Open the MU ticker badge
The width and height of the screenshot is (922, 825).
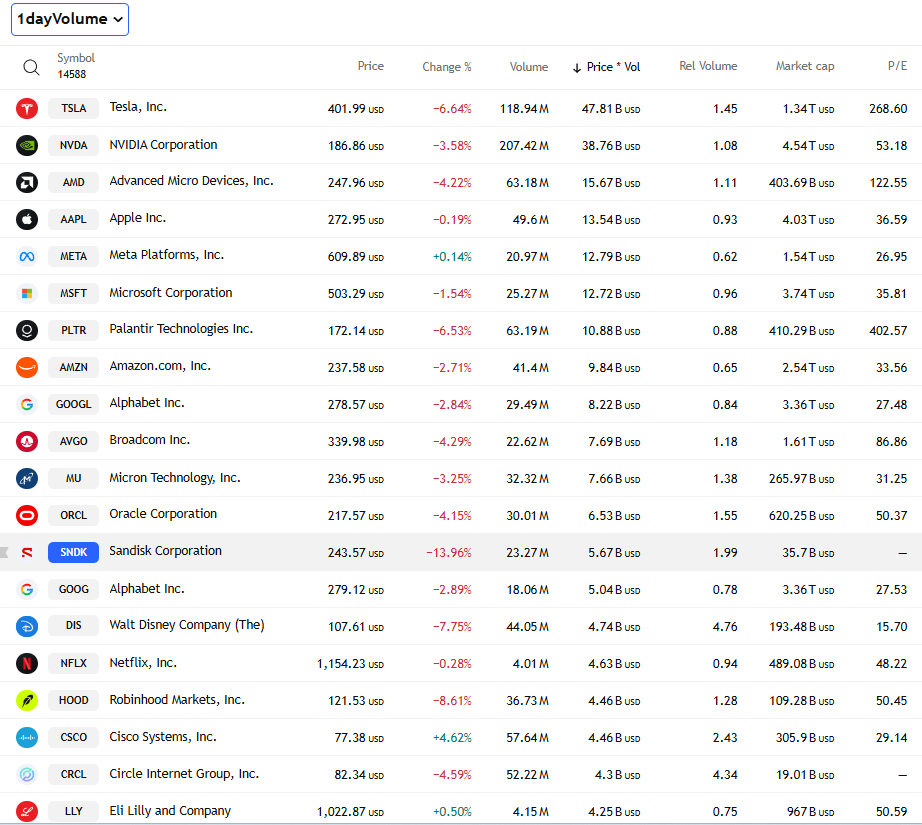click(74, 479)
